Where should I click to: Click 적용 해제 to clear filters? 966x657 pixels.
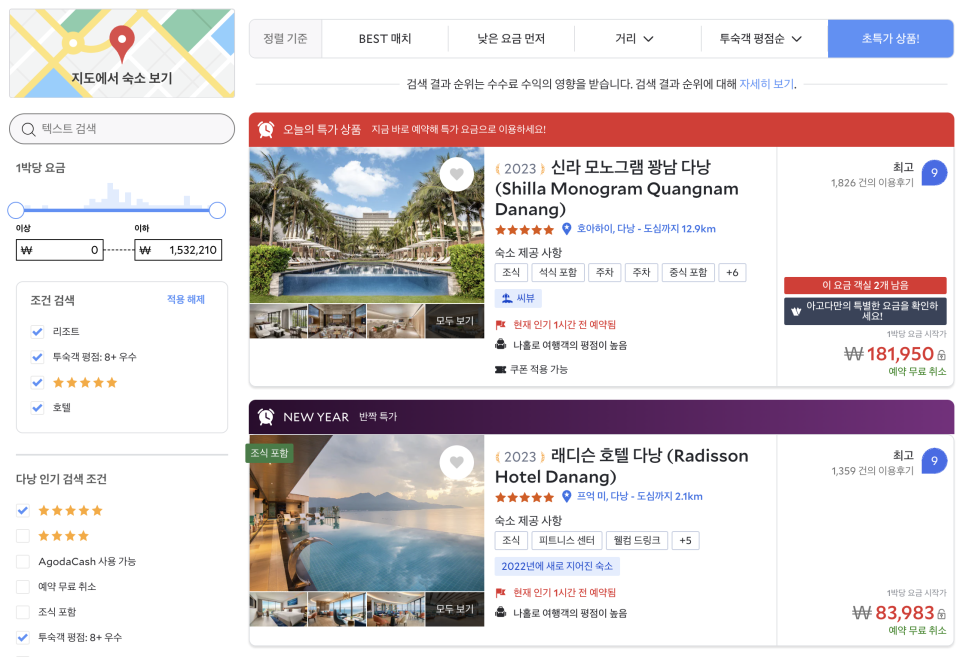(185, 299)
